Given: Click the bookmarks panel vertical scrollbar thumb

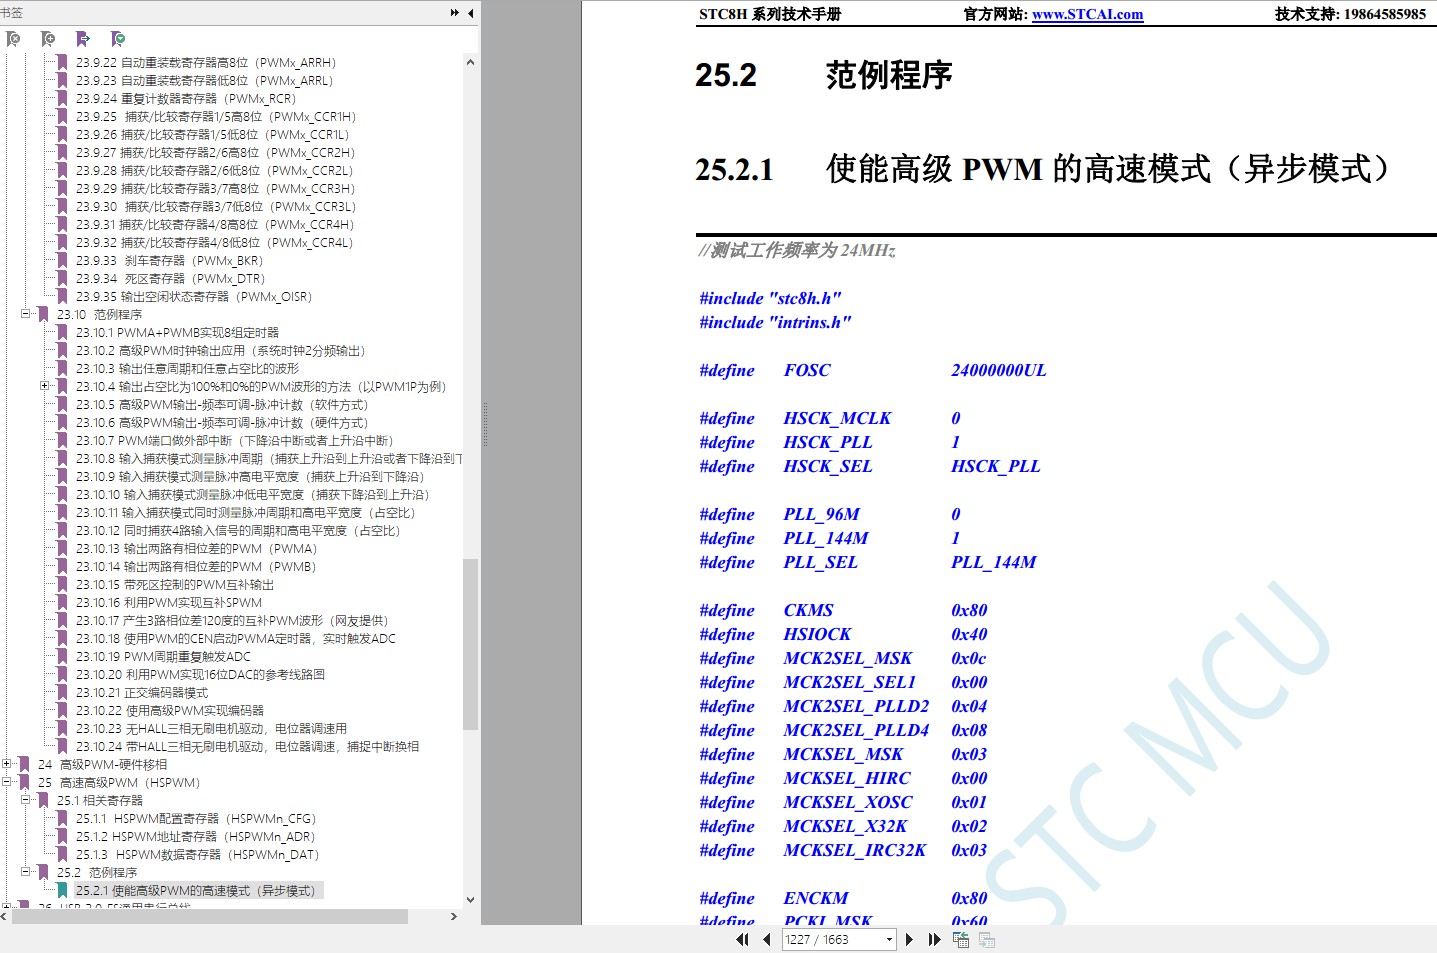Looking at the screenshot, I should point(470,644).
